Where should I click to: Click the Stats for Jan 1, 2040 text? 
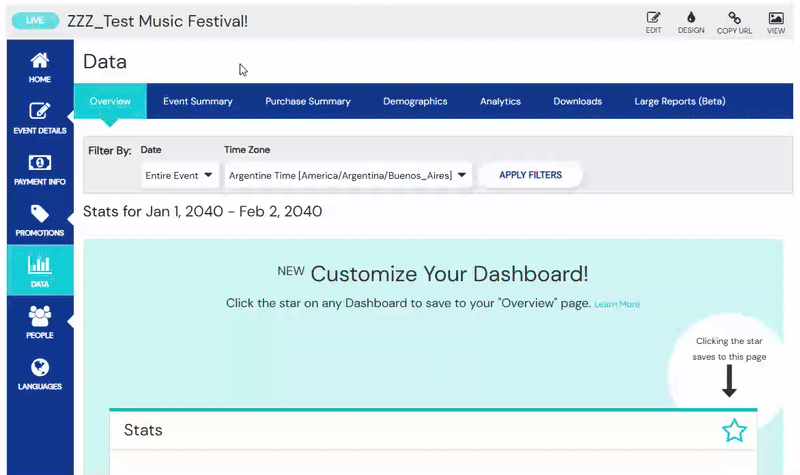point(203,211)
